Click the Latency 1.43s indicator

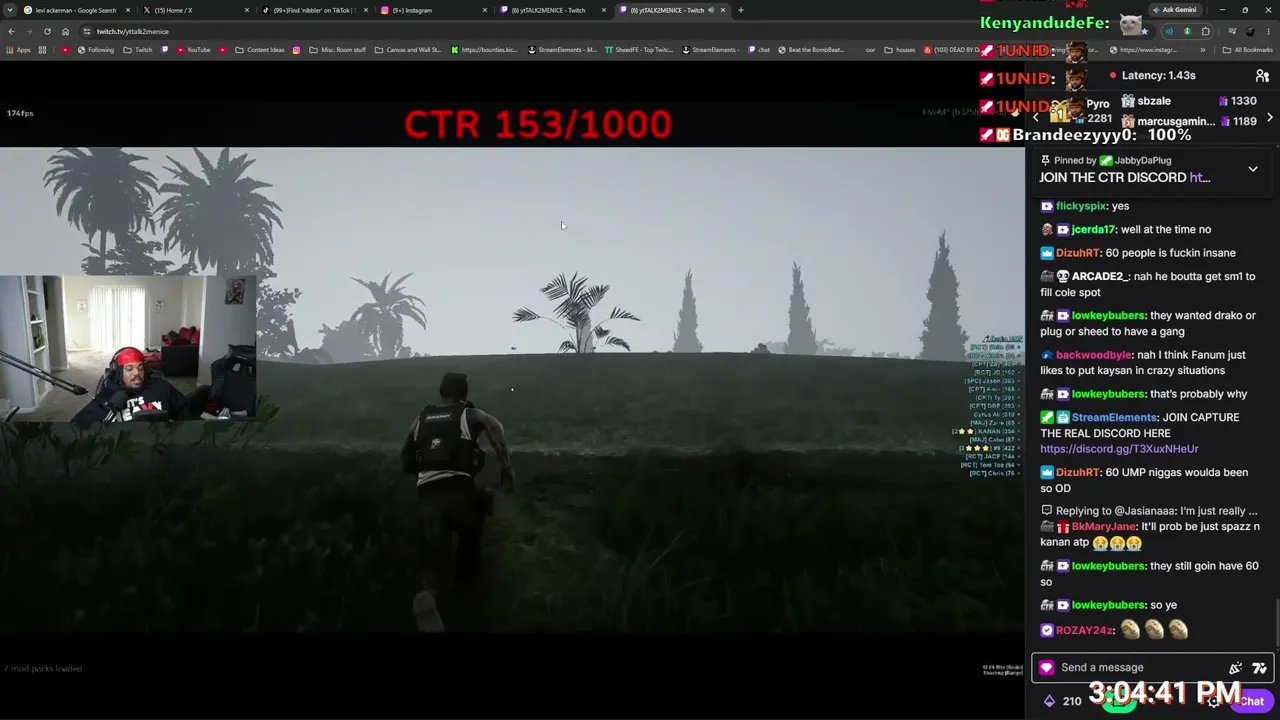1152,76
